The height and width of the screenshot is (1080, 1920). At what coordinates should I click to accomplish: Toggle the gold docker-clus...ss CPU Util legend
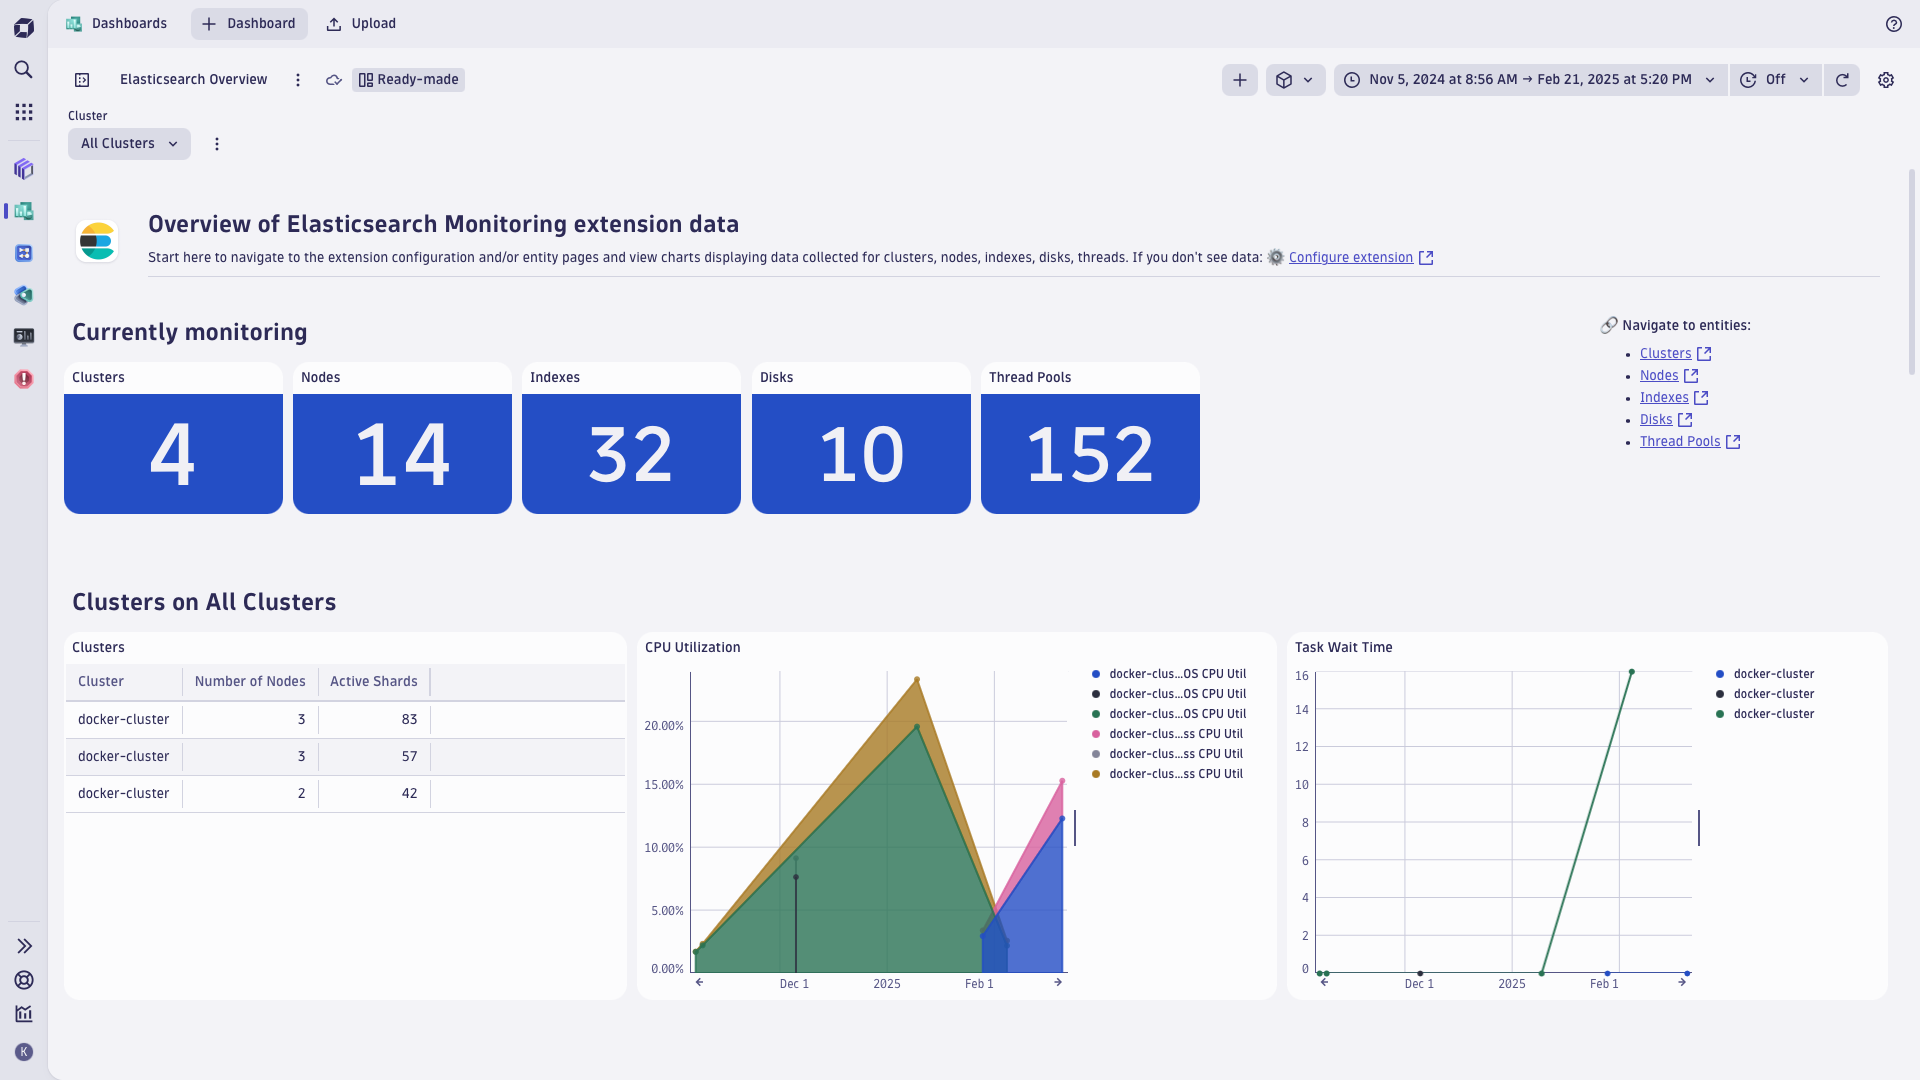click(1167, 774)
